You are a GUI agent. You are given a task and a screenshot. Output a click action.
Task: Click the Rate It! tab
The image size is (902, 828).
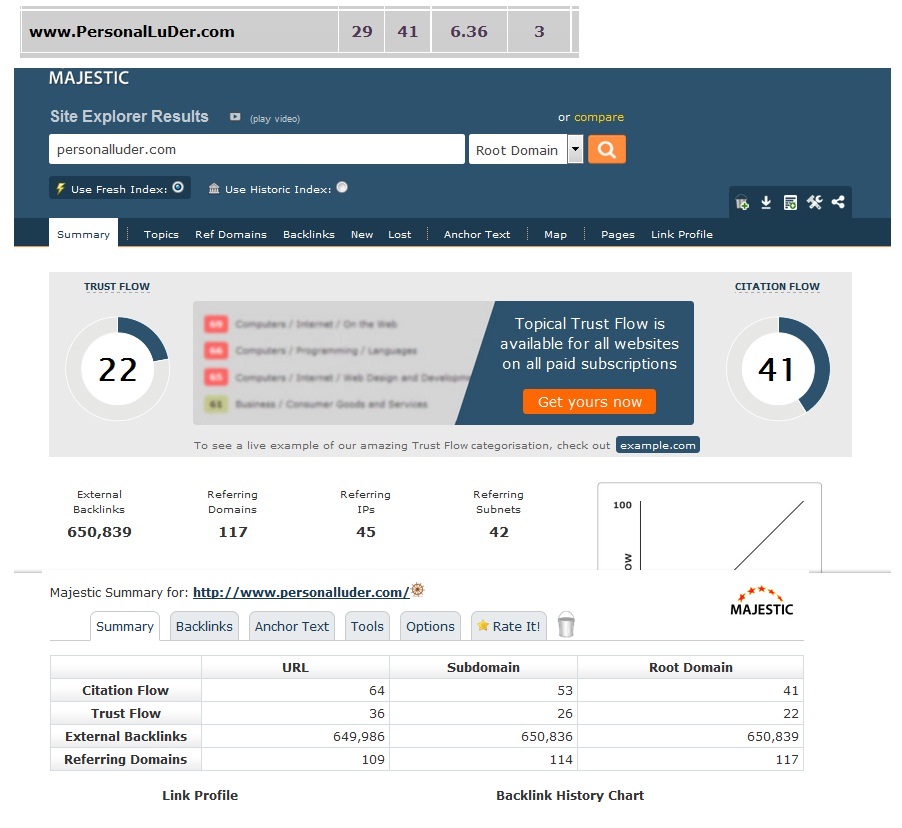point(509,626)
